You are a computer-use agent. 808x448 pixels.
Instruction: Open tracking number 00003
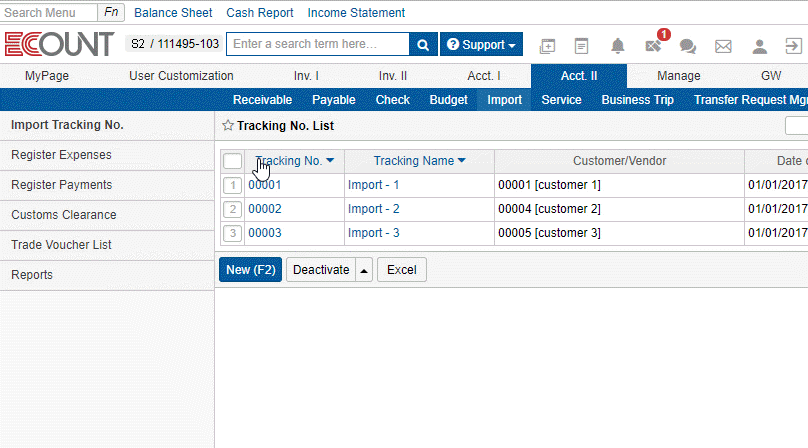pyautogui.click(x=265, y=233)
